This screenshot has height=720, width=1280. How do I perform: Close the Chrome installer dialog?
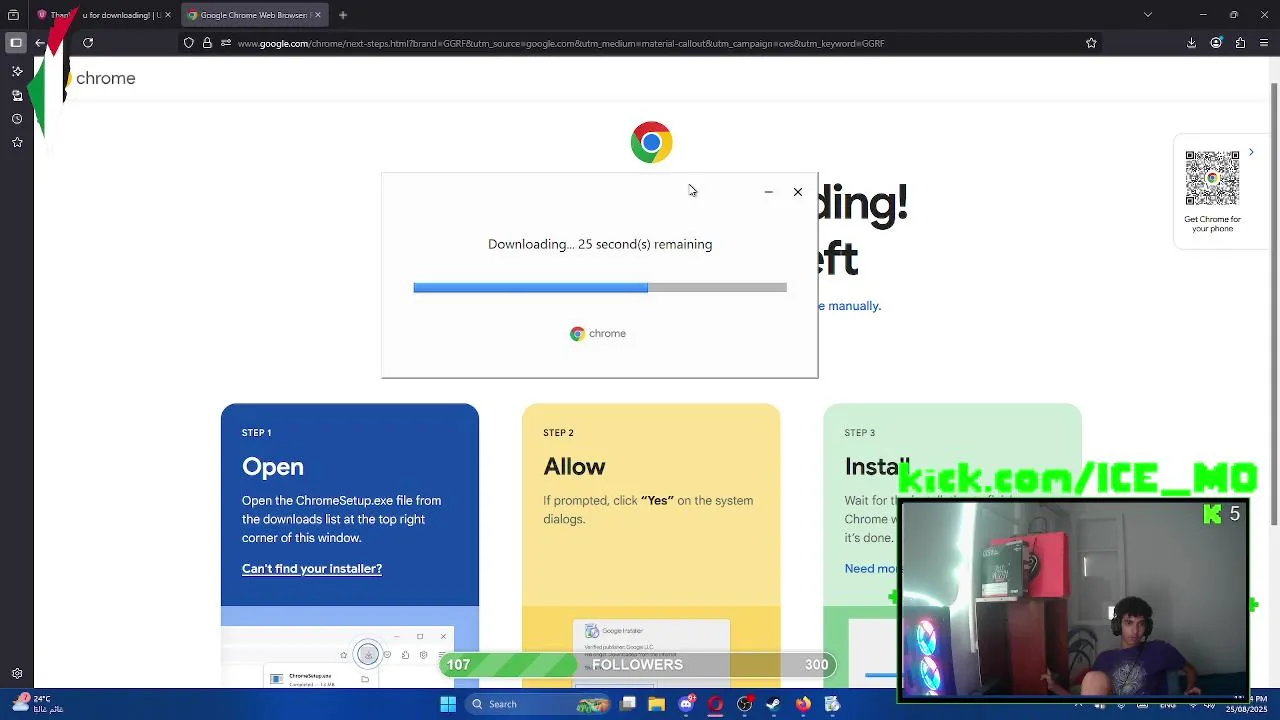798,192
